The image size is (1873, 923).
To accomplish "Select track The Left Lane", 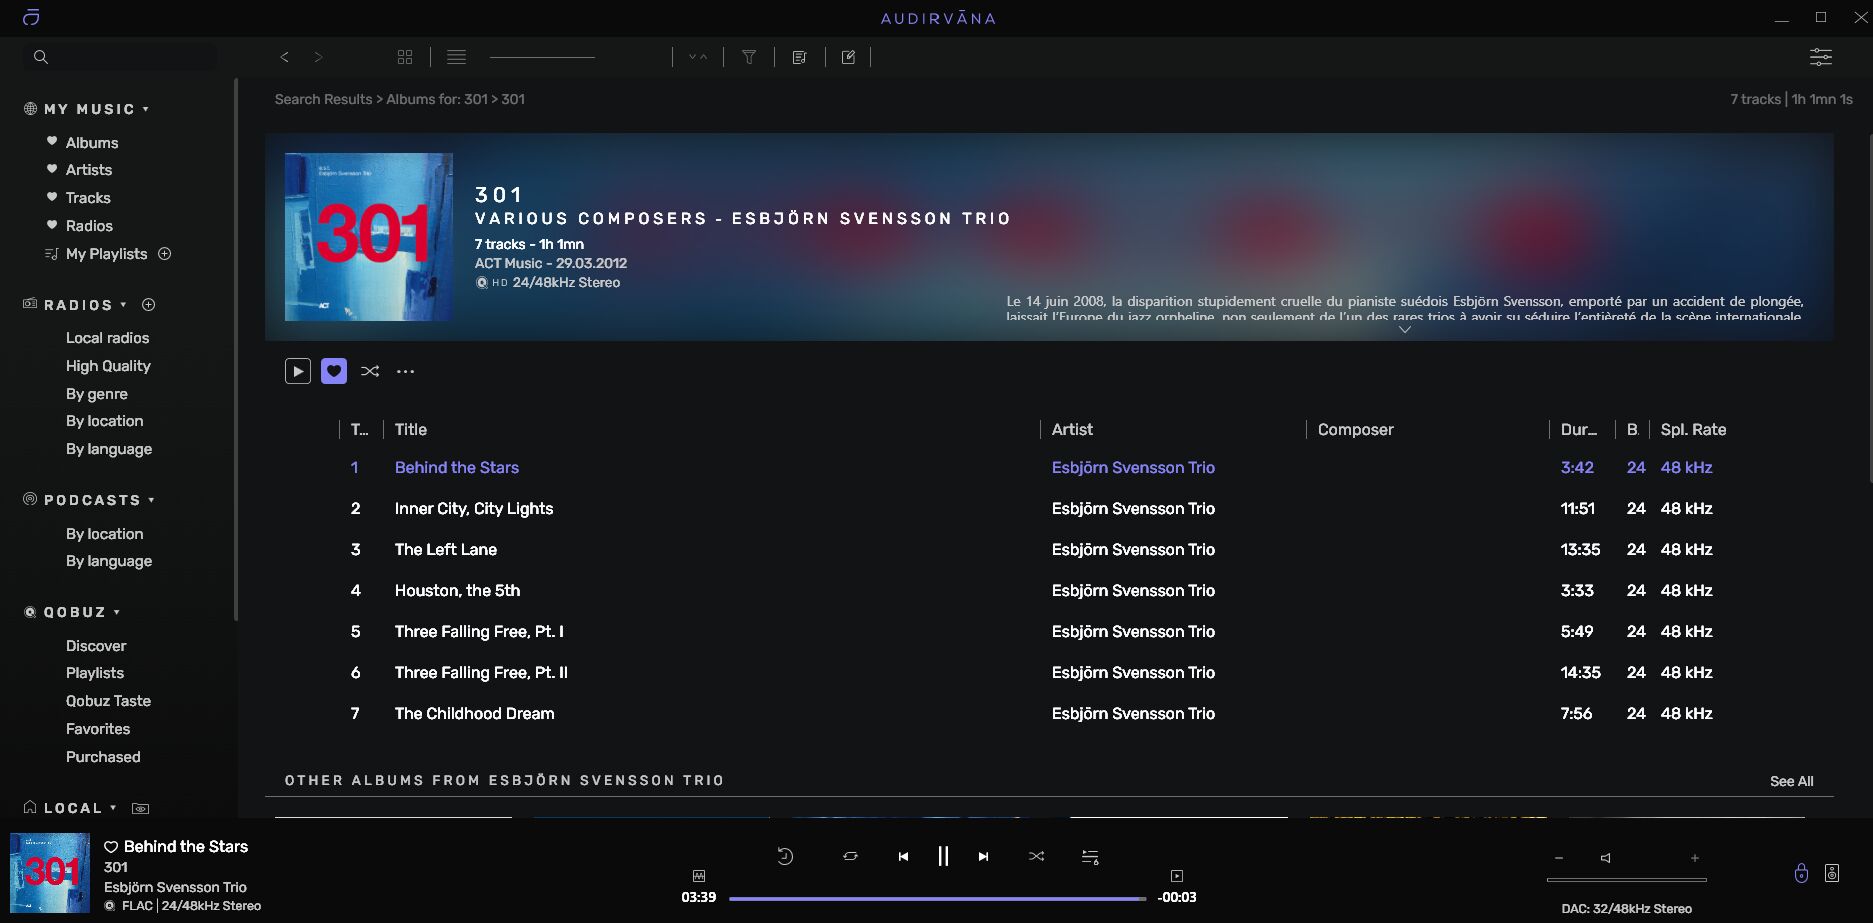I will click(x=446, y=549).
